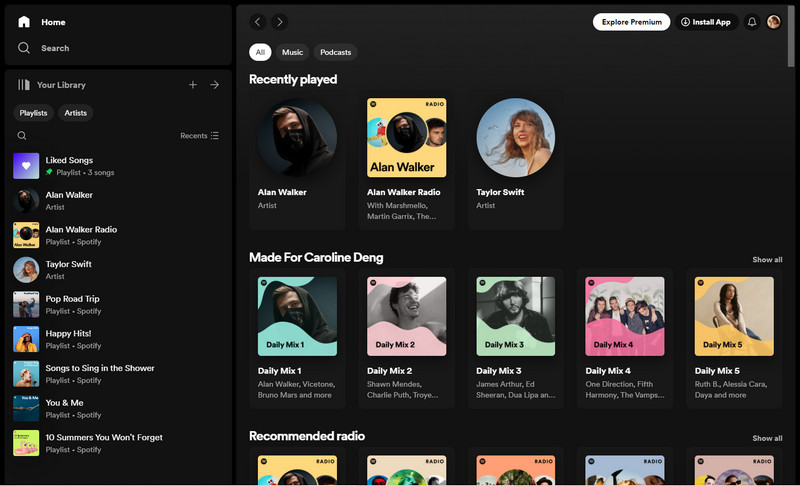Image resolution: width=800 pixels, height=486 pixels.
Task: Open the Recommended radio heading
Action: tap(307, 436)
